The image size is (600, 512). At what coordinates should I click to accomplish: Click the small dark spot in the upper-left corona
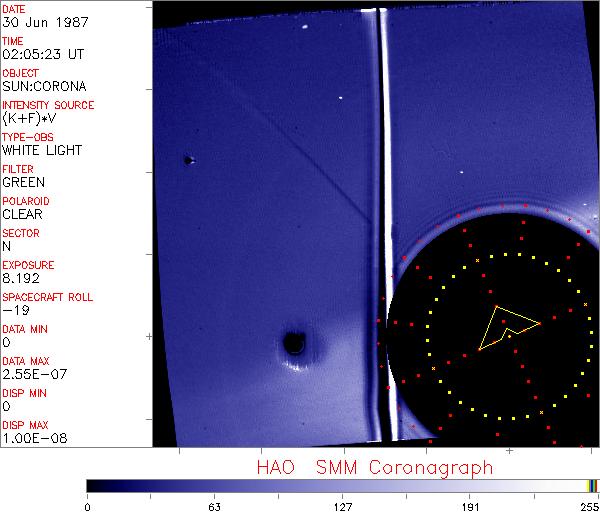click(x=188, y=160)
